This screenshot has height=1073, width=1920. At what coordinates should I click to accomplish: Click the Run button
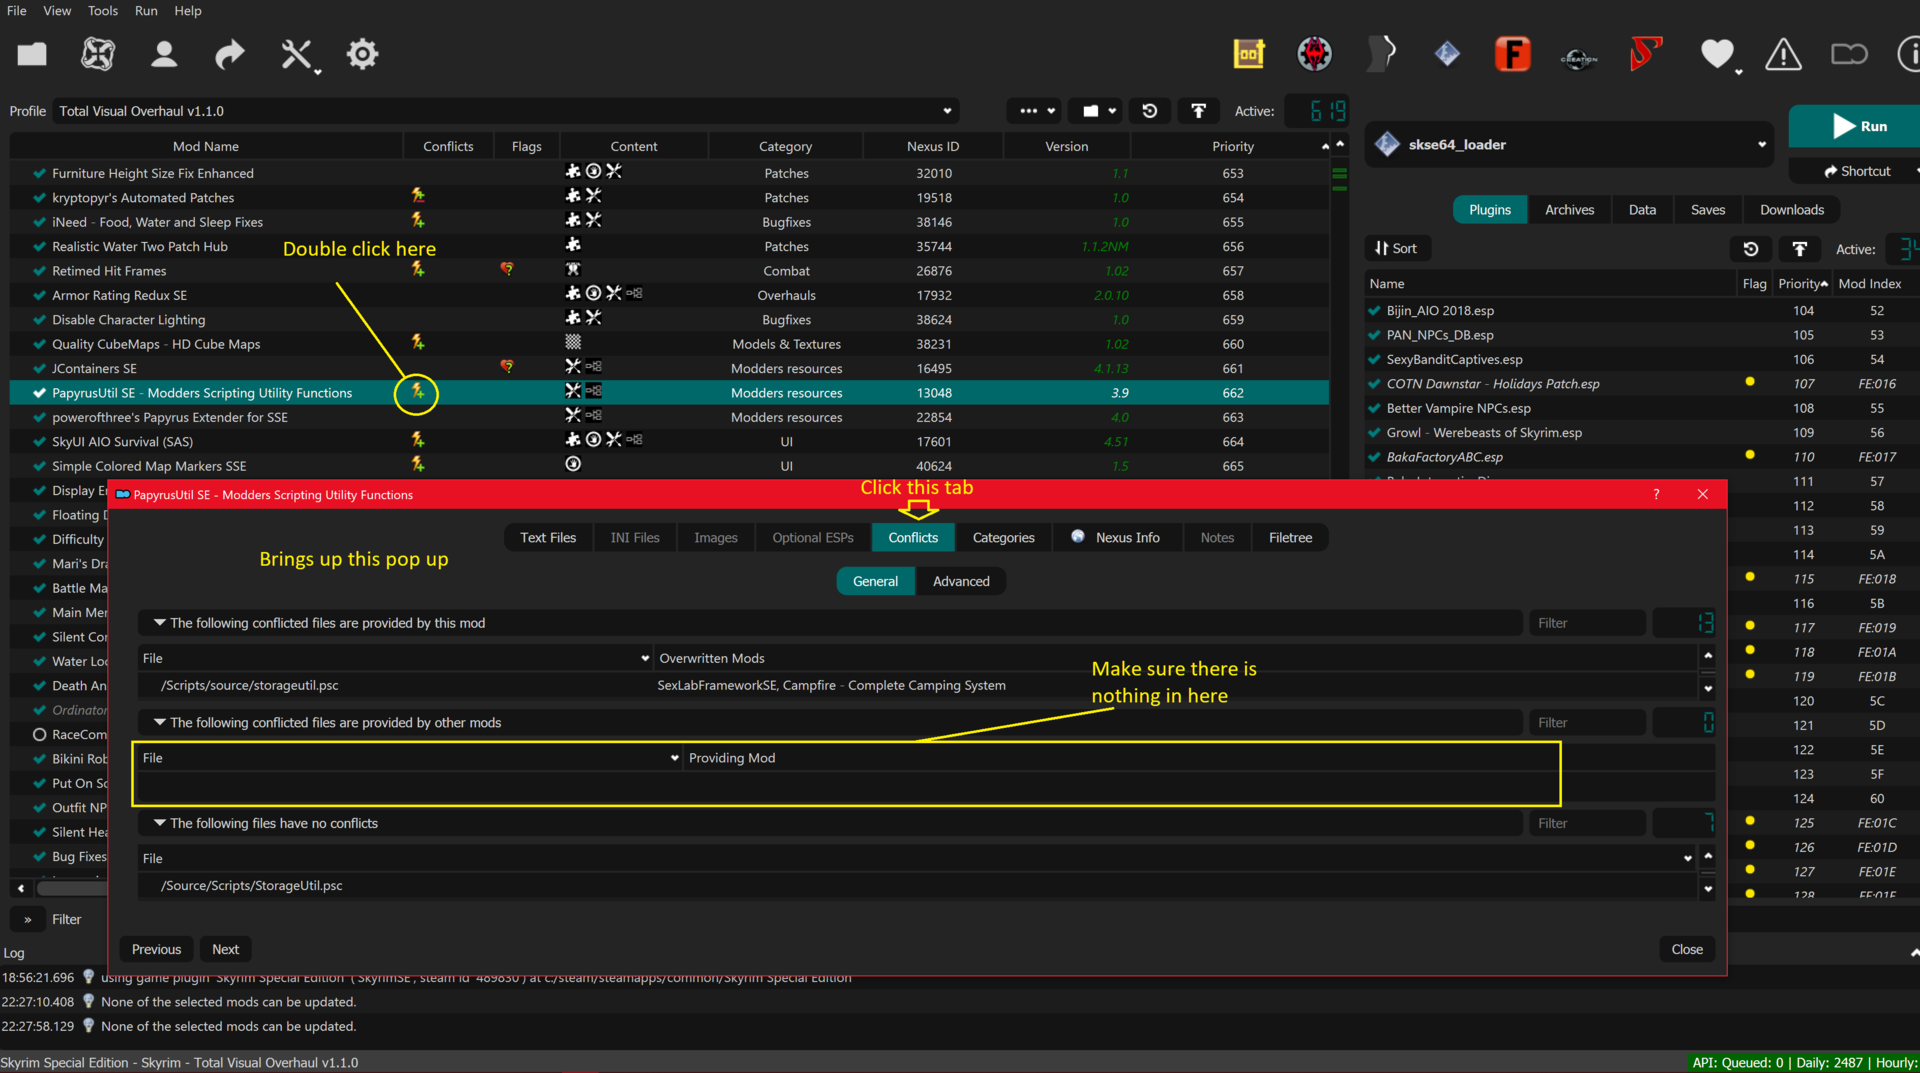coord(1857,126)
